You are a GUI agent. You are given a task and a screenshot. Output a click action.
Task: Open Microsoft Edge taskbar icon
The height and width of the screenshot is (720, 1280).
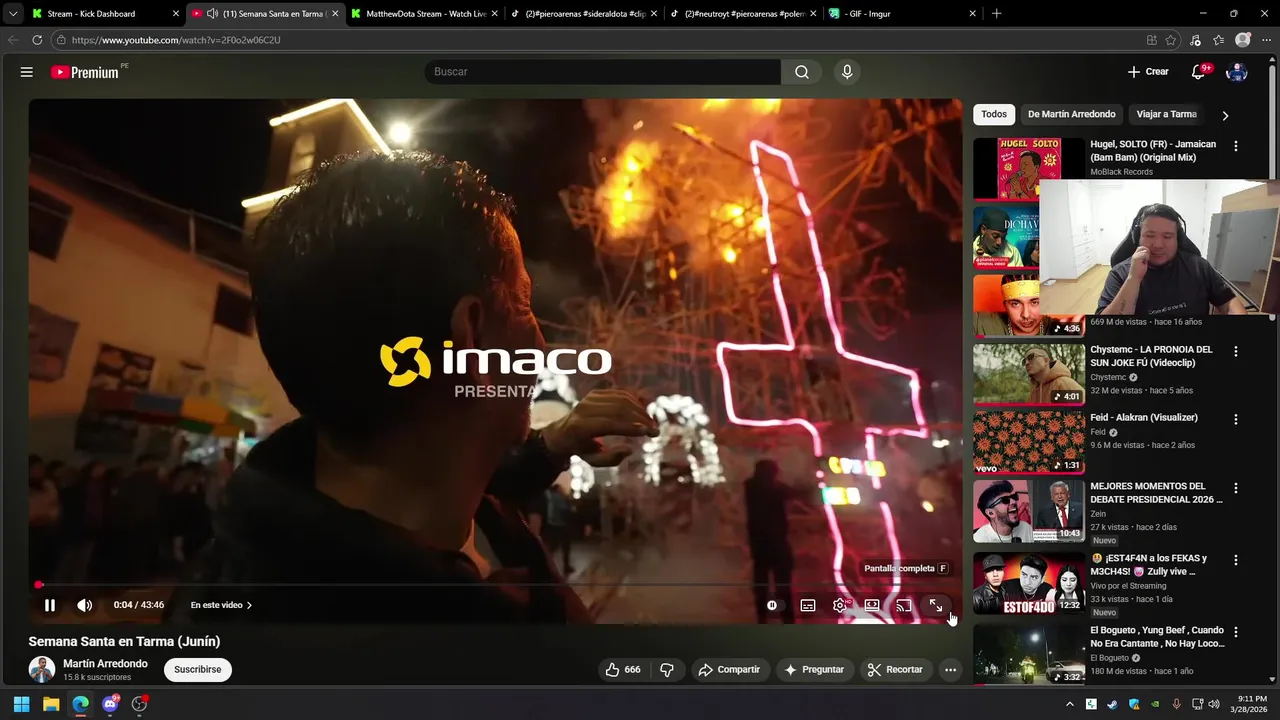(81, 704)
